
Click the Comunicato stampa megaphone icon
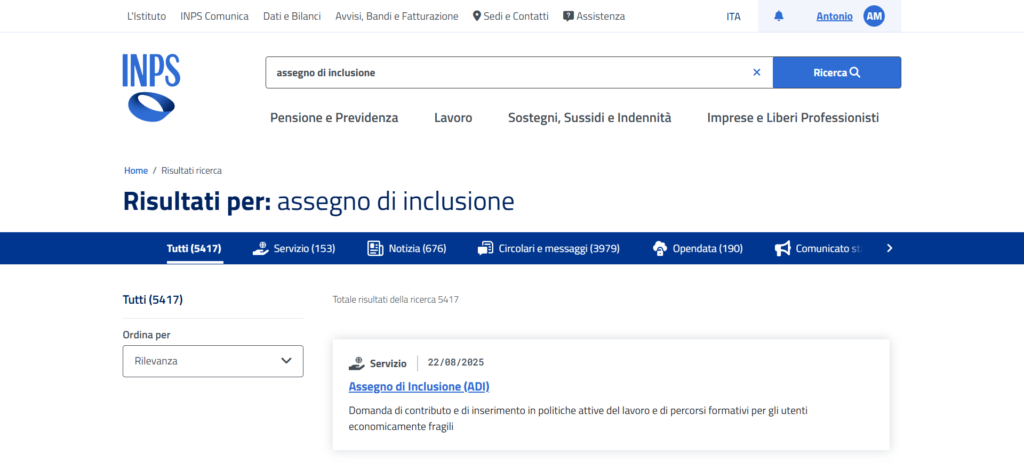click(782, 248)
